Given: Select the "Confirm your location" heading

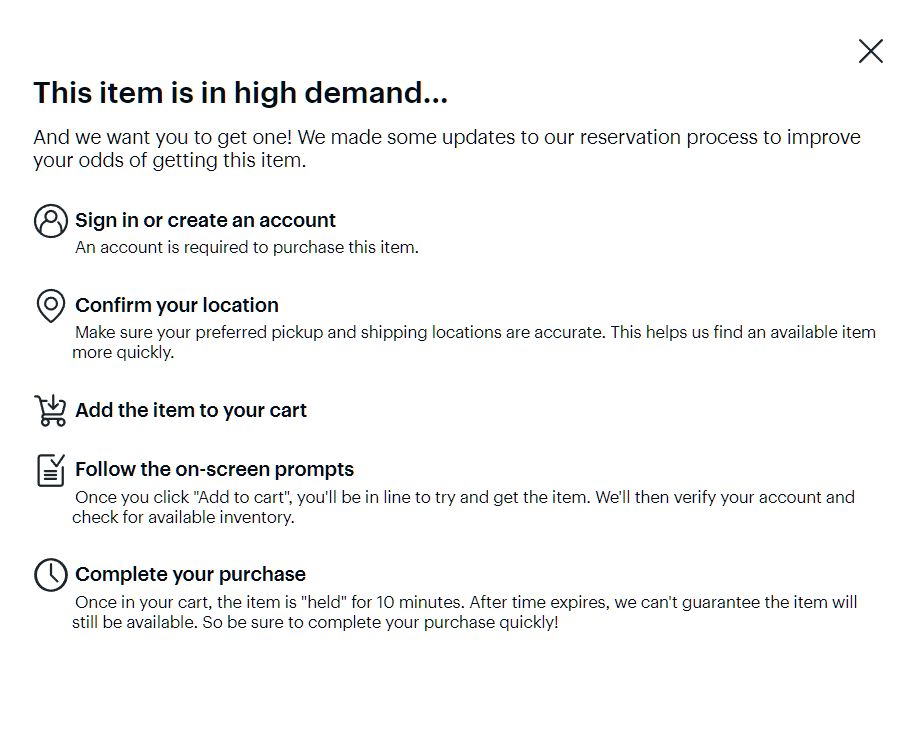Looking at the screenshot, I should [177, 305].
